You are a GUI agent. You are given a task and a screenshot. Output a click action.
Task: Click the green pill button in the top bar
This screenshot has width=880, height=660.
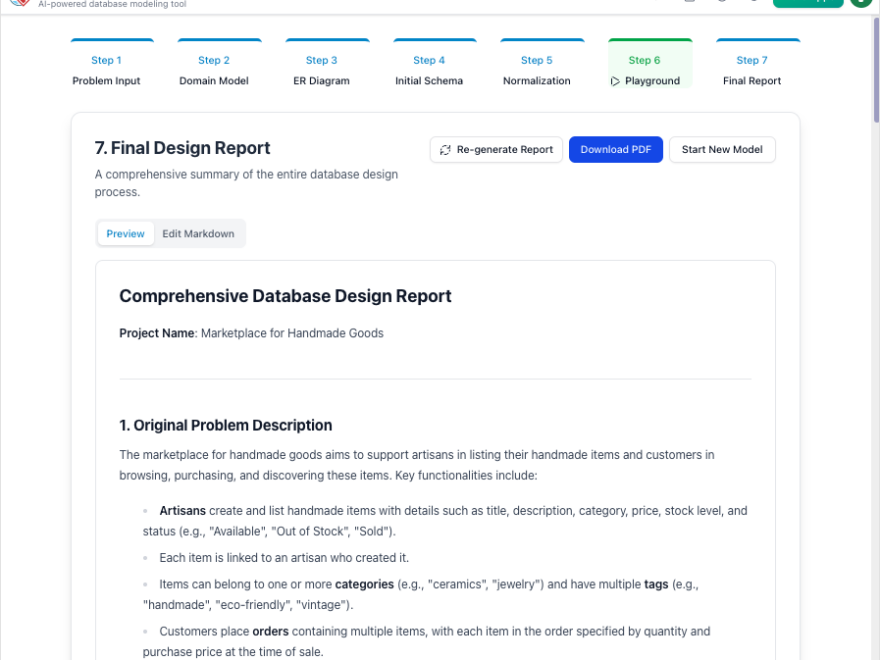[x=808, y=3]
